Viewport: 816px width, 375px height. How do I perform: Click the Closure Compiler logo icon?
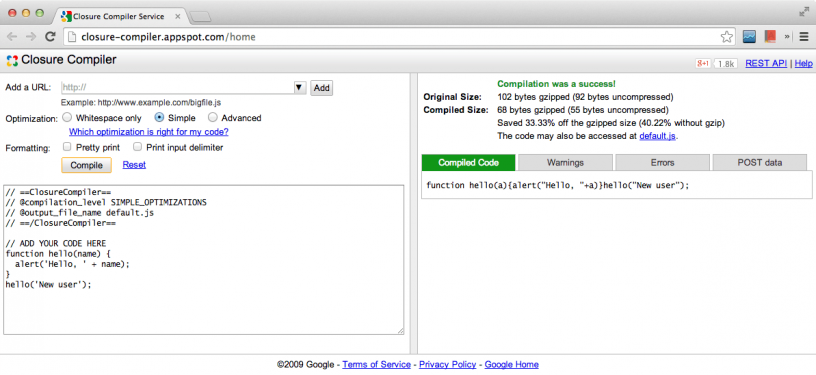click(x=12, y=61)
